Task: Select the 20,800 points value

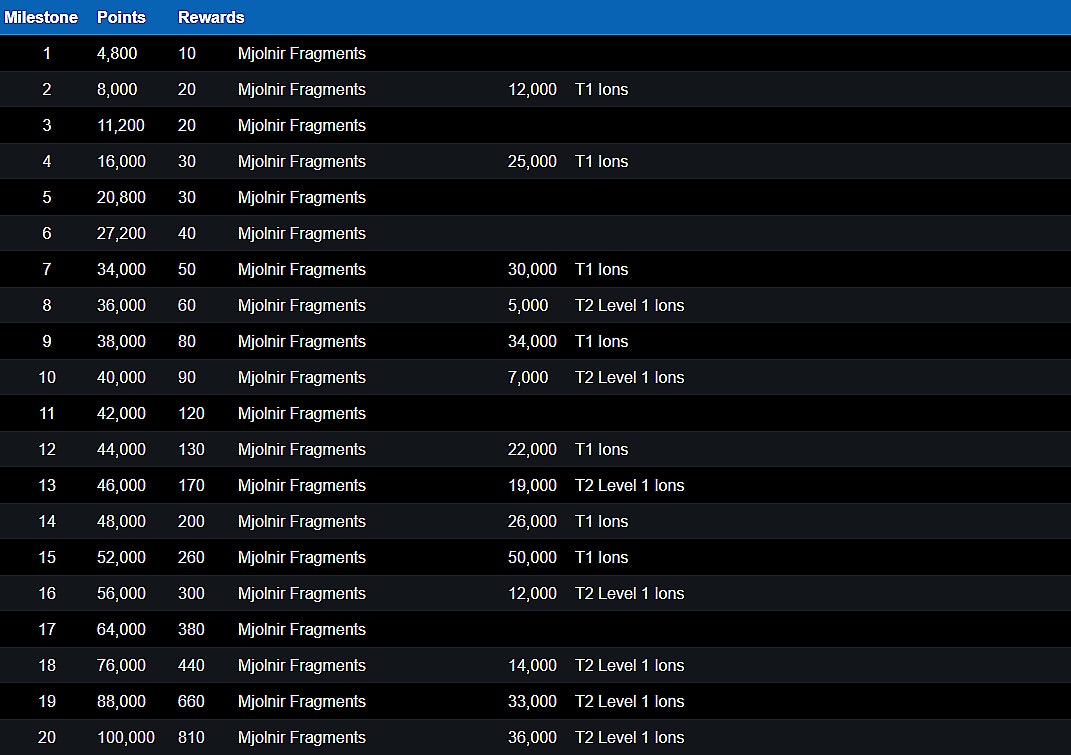Action: [121, 197]
